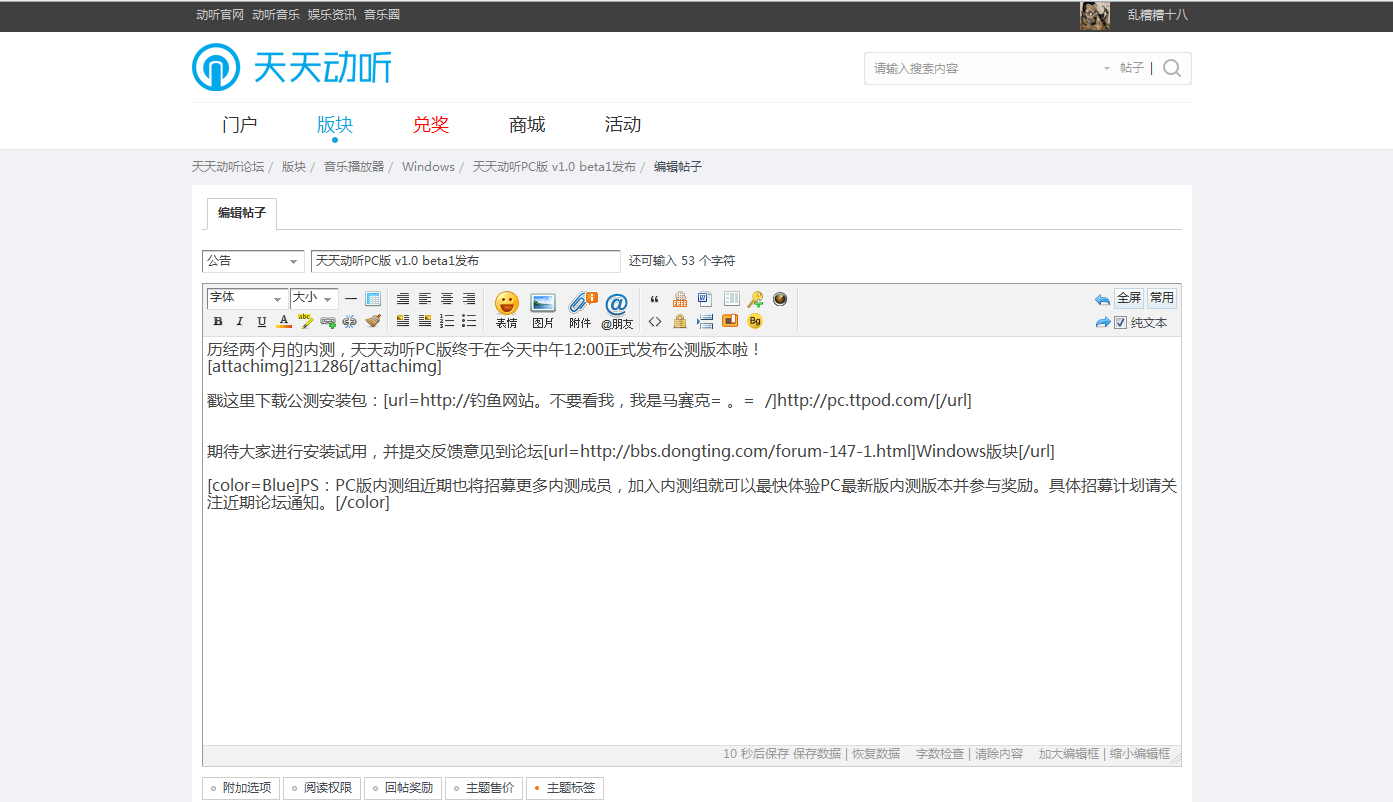Insert a quote block

654,299
